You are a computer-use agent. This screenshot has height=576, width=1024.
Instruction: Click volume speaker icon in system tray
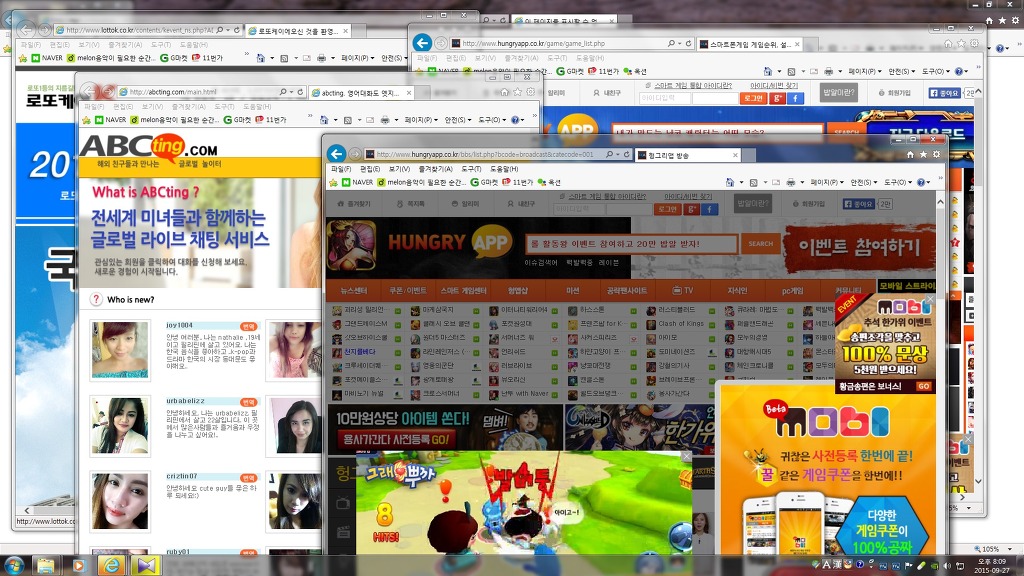click(947, 566)
